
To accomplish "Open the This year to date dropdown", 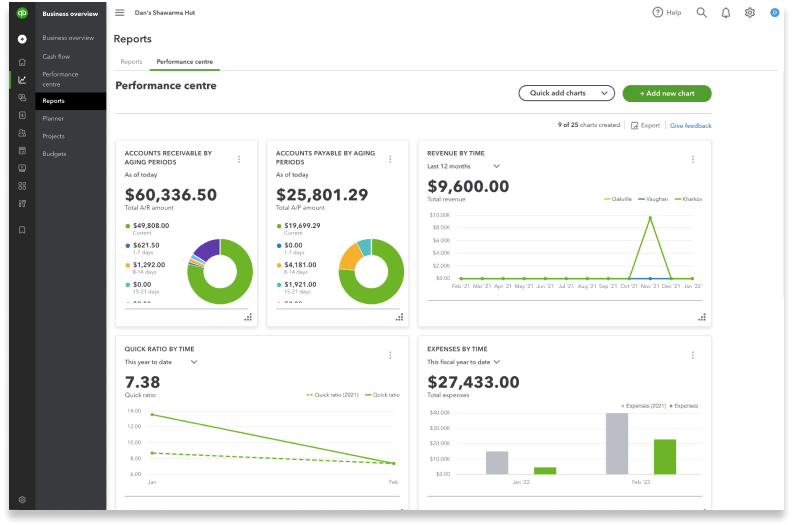I will point(161,362).
